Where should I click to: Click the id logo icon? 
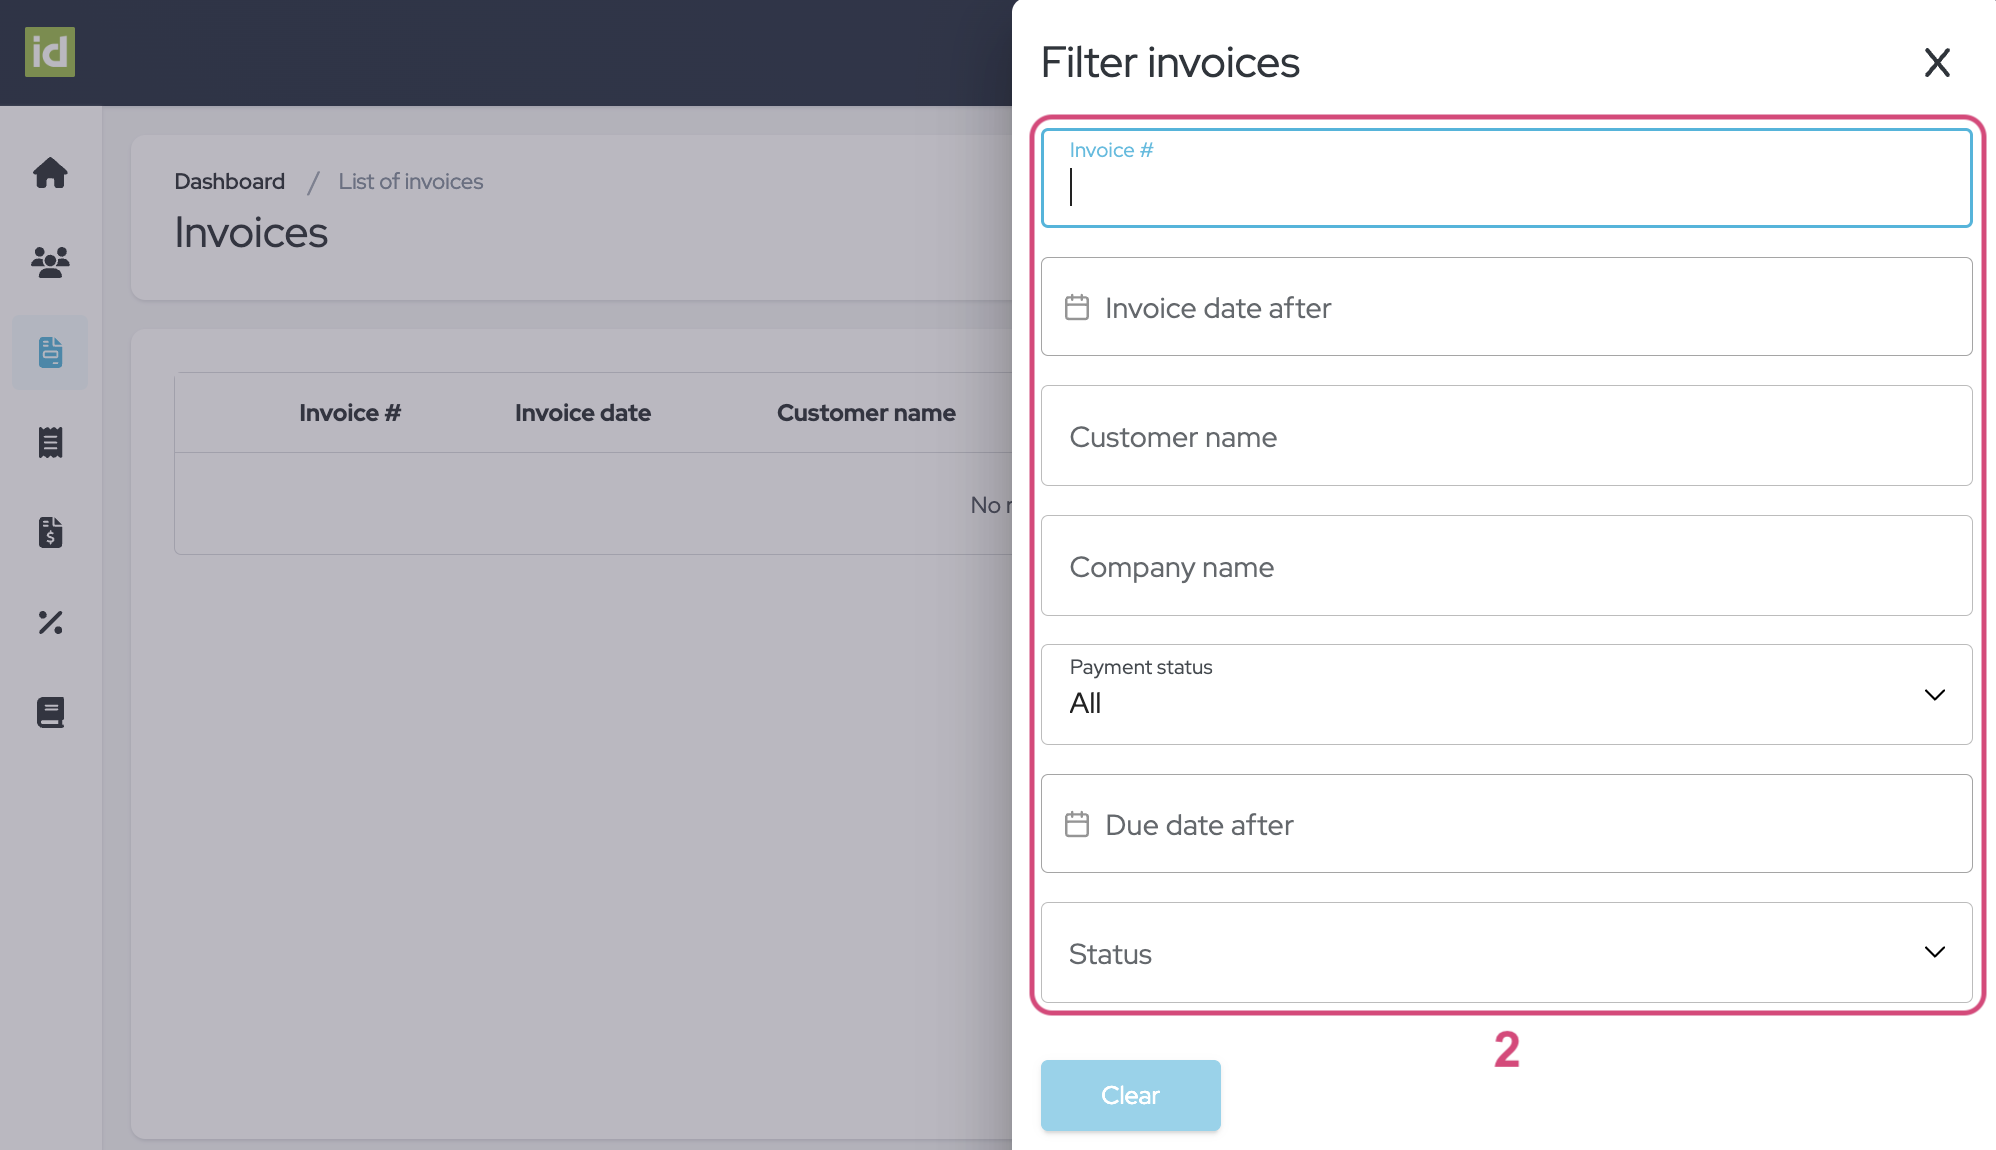50,52
